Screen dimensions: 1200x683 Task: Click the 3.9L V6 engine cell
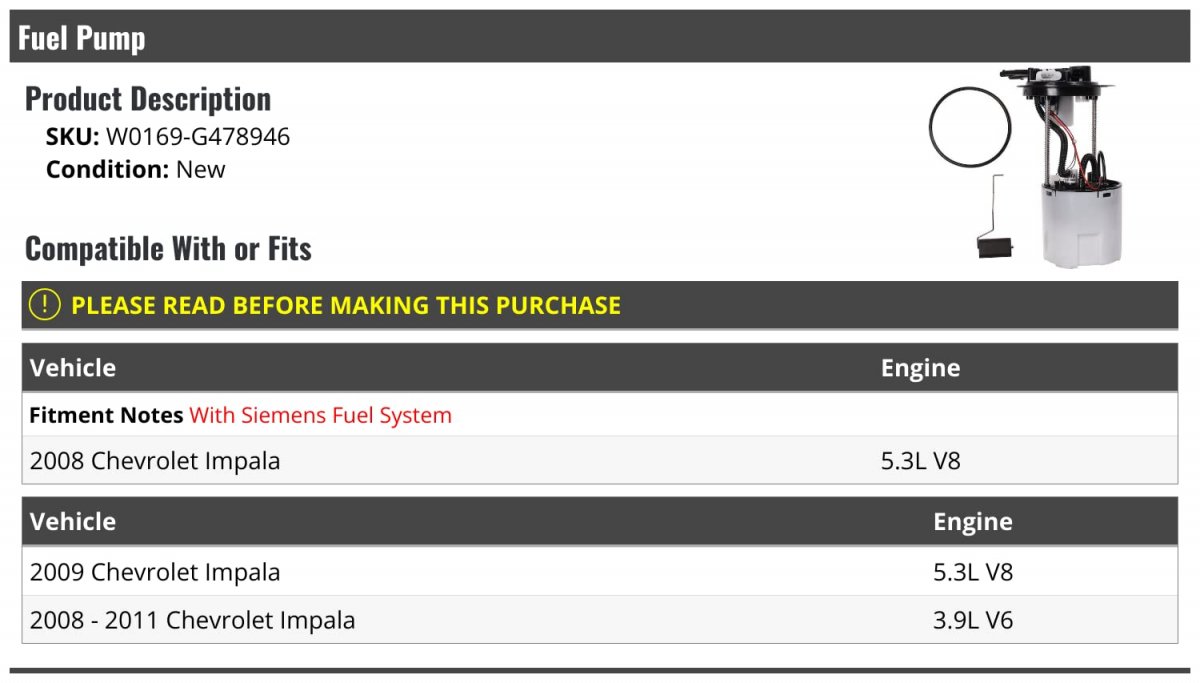click(x=972, y=620)
